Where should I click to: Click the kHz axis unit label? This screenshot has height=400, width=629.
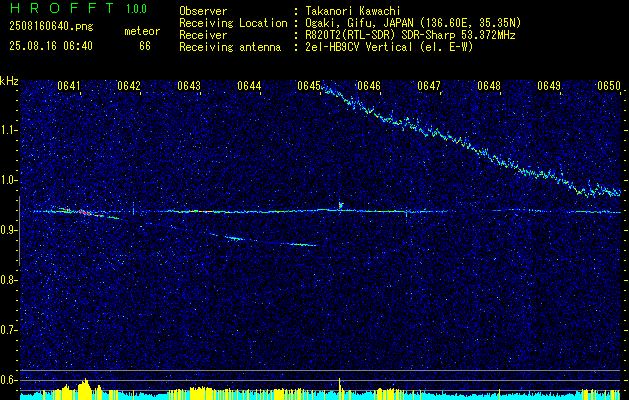click(x=10, y=81)
